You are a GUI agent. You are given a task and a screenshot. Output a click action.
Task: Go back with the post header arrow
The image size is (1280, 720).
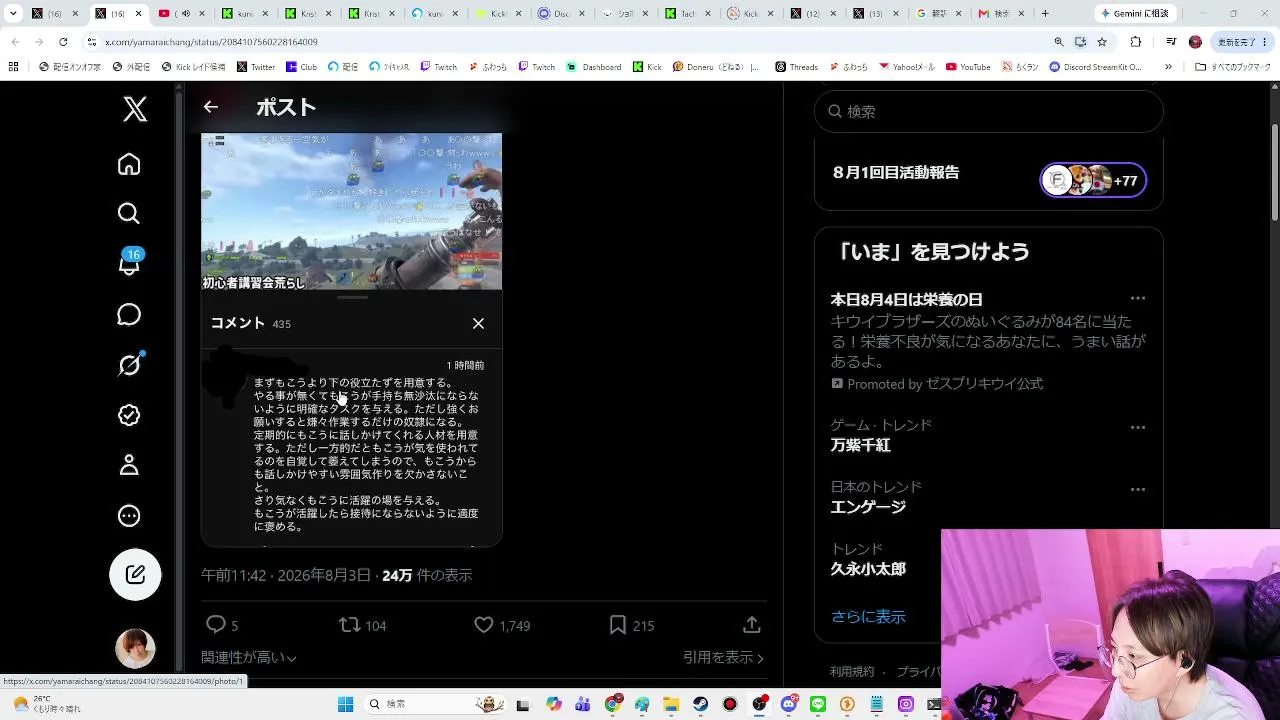(210, 107)
